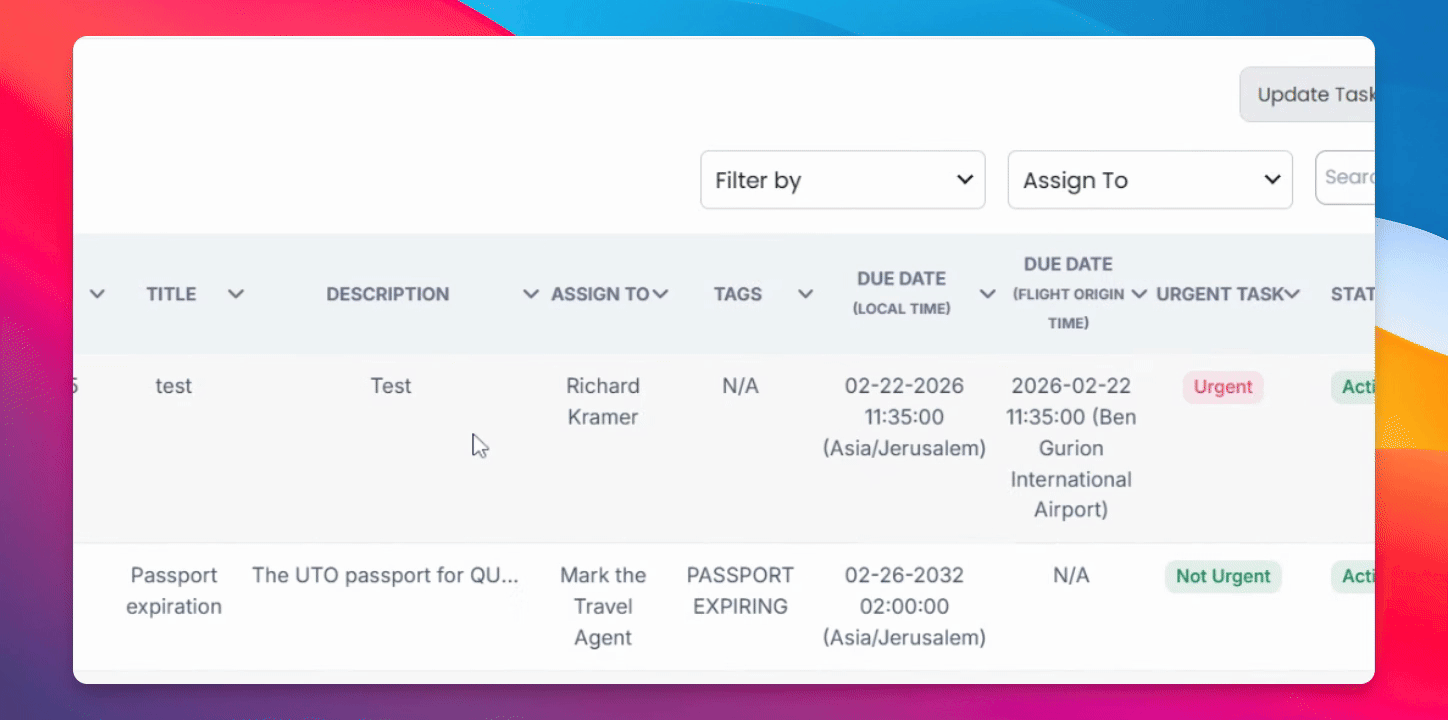Open the Filter by dropdown

click(843, 180)
